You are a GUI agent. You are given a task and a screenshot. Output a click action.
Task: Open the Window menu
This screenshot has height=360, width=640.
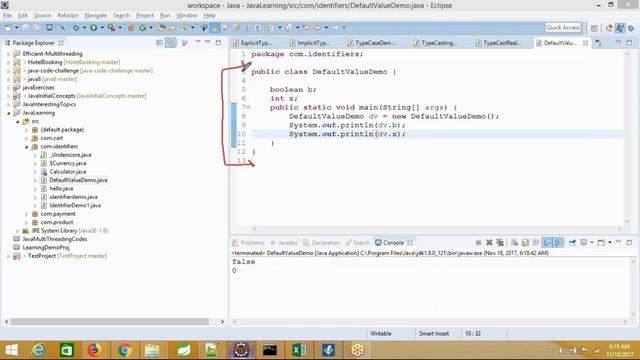point(187,16)
